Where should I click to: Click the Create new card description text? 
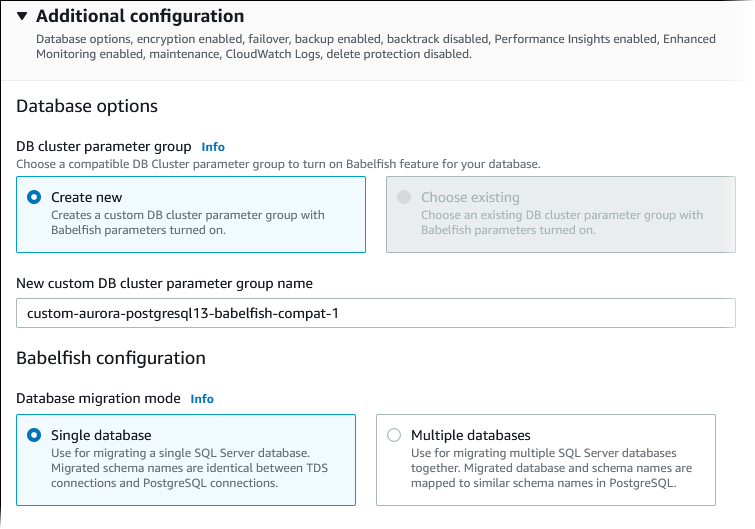pyautogui.click(x=188, y=222)
